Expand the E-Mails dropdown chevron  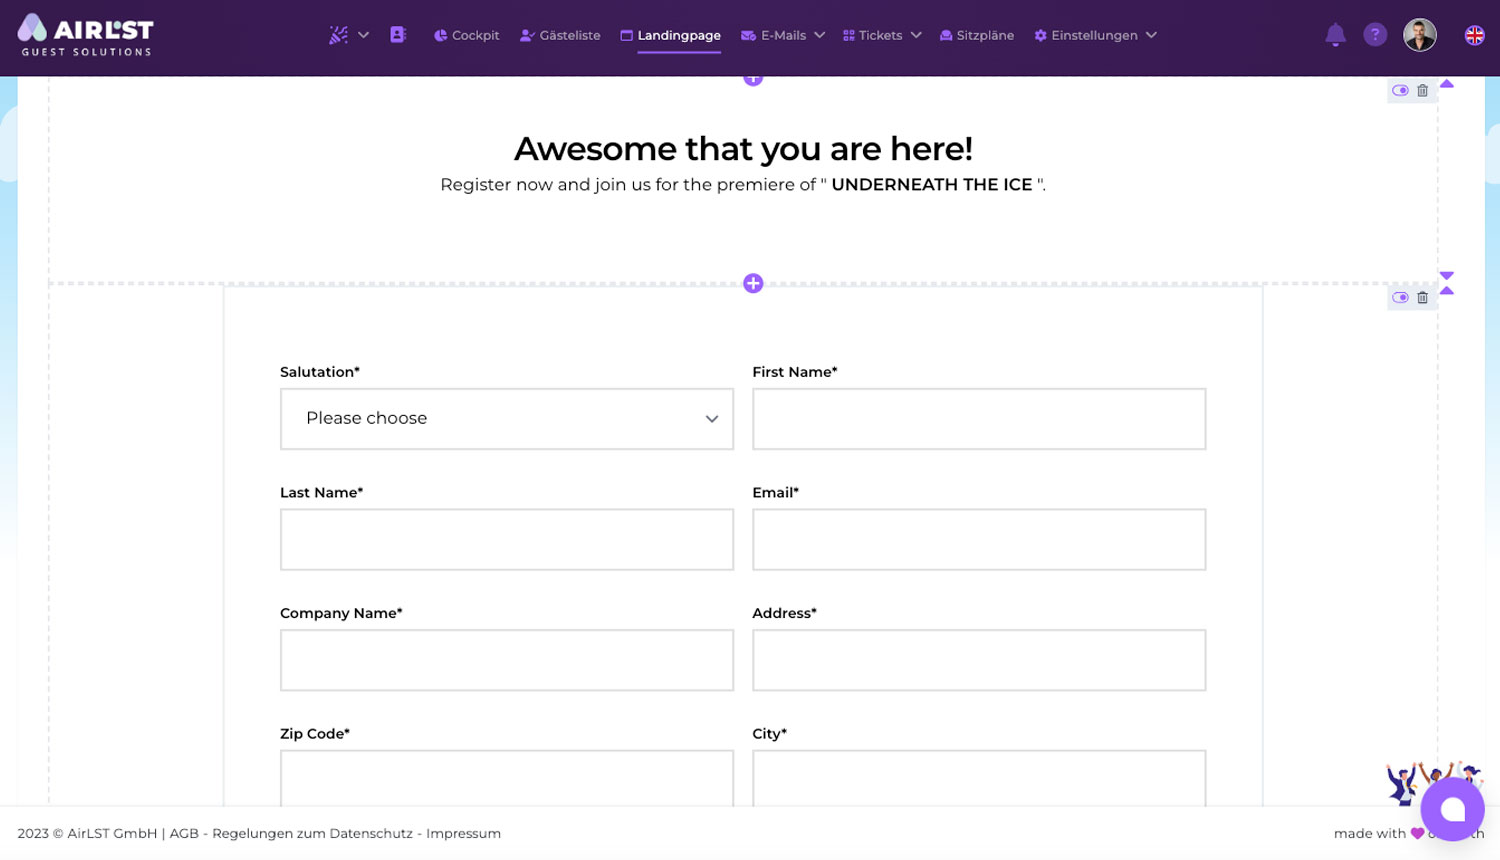(820, 35)
